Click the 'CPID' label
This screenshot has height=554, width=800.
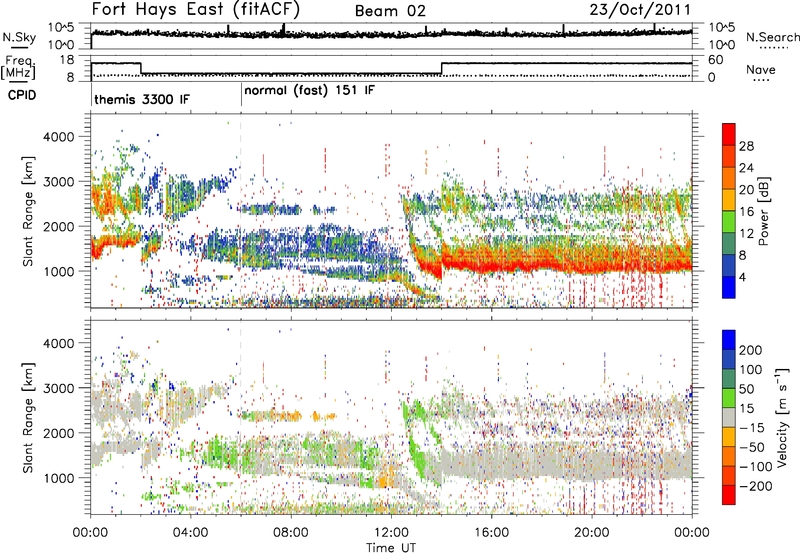coord(22,95)
